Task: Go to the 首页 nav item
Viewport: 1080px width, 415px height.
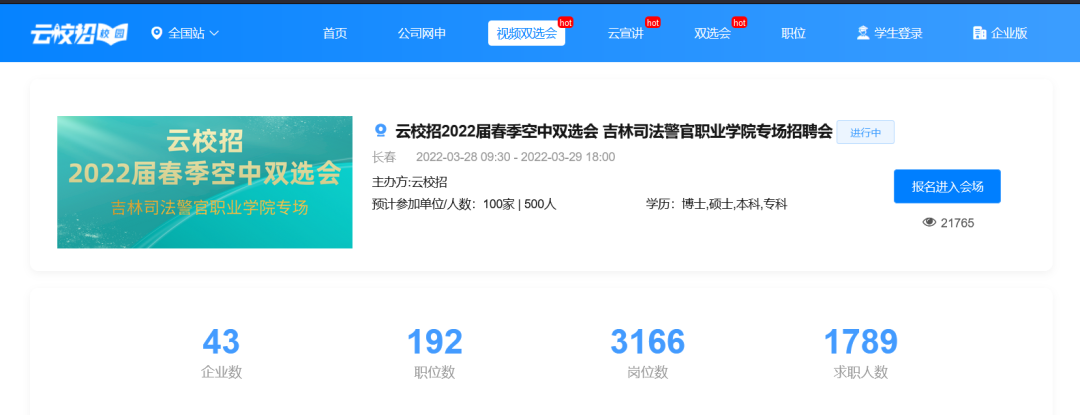Action: 335,33
